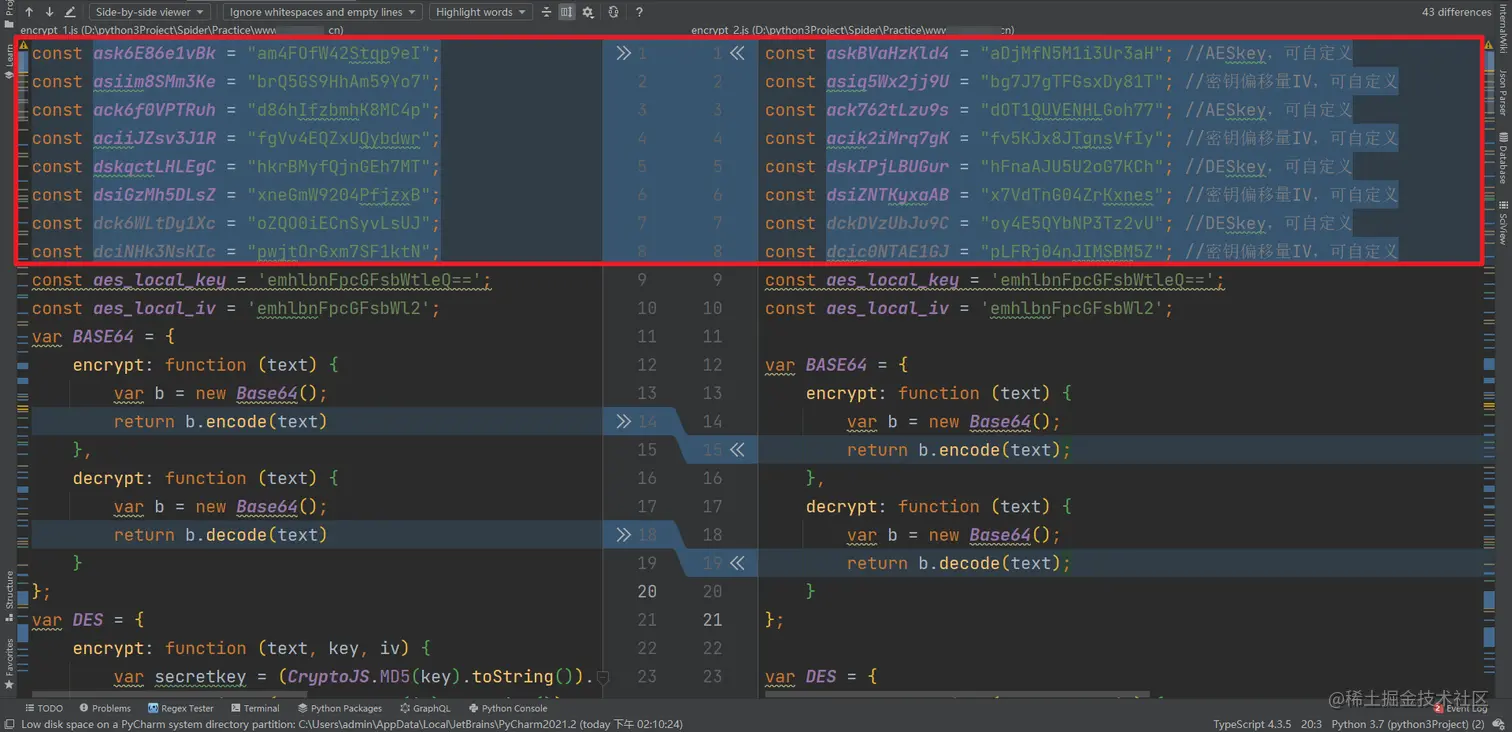Open the Terminal tool window

255,708
